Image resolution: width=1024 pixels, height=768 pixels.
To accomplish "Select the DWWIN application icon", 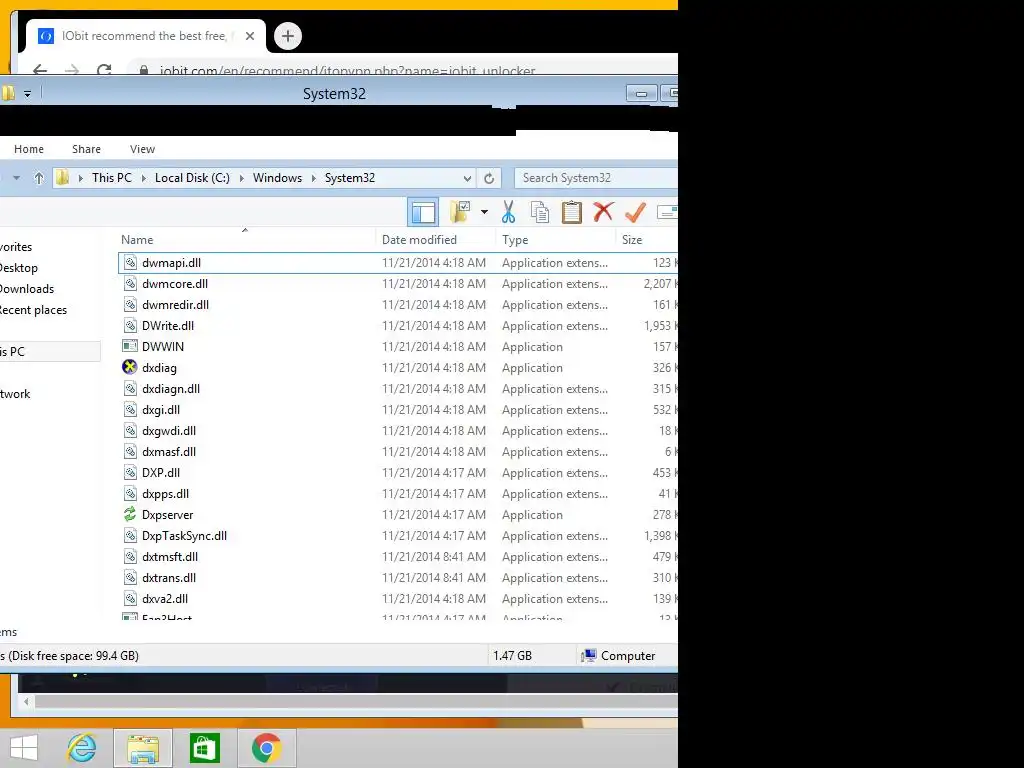I will (130, 346).
